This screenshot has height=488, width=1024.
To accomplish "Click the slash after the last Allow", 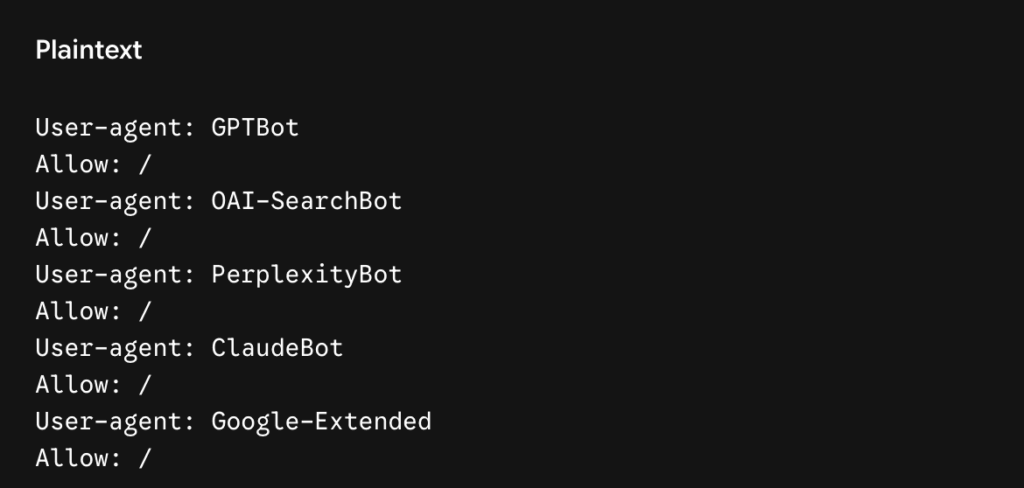I will tap(145, 458).
